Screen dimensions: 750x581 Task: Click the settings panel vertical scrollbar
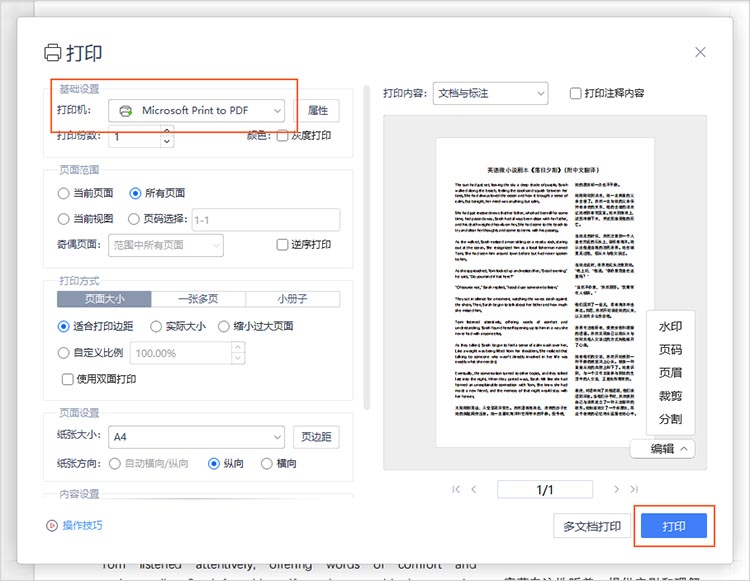point(367,248)
